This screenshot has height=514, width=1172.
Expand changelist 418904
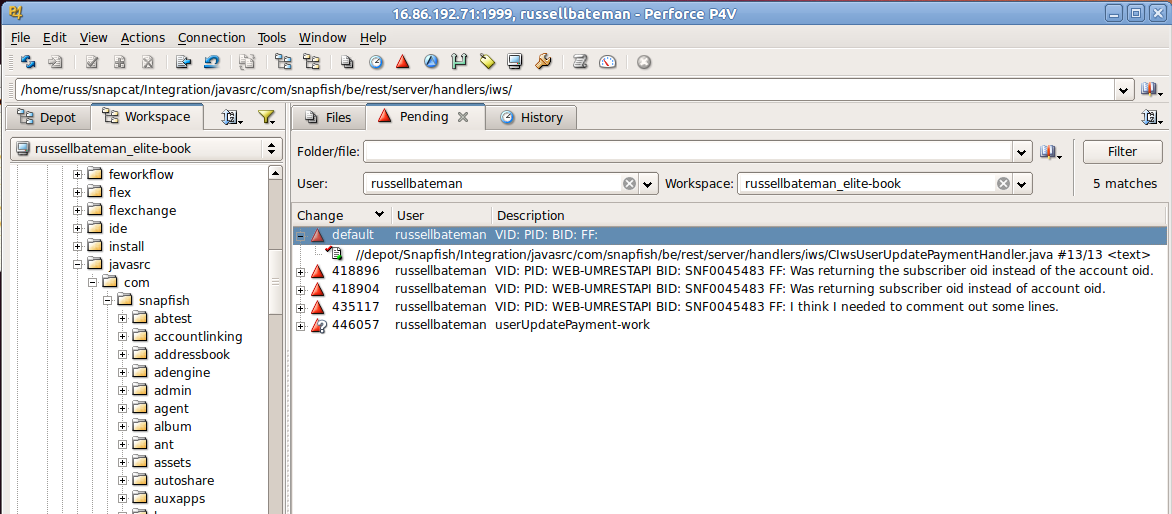tap(301, 289)
